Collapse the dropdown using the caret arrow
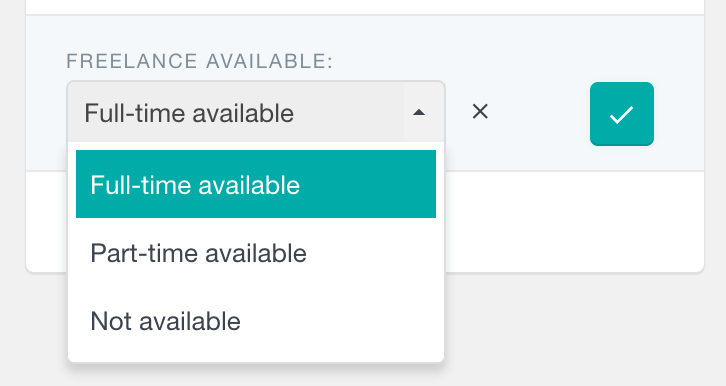Screen dimensions: 726x386 tap(419, 112)
